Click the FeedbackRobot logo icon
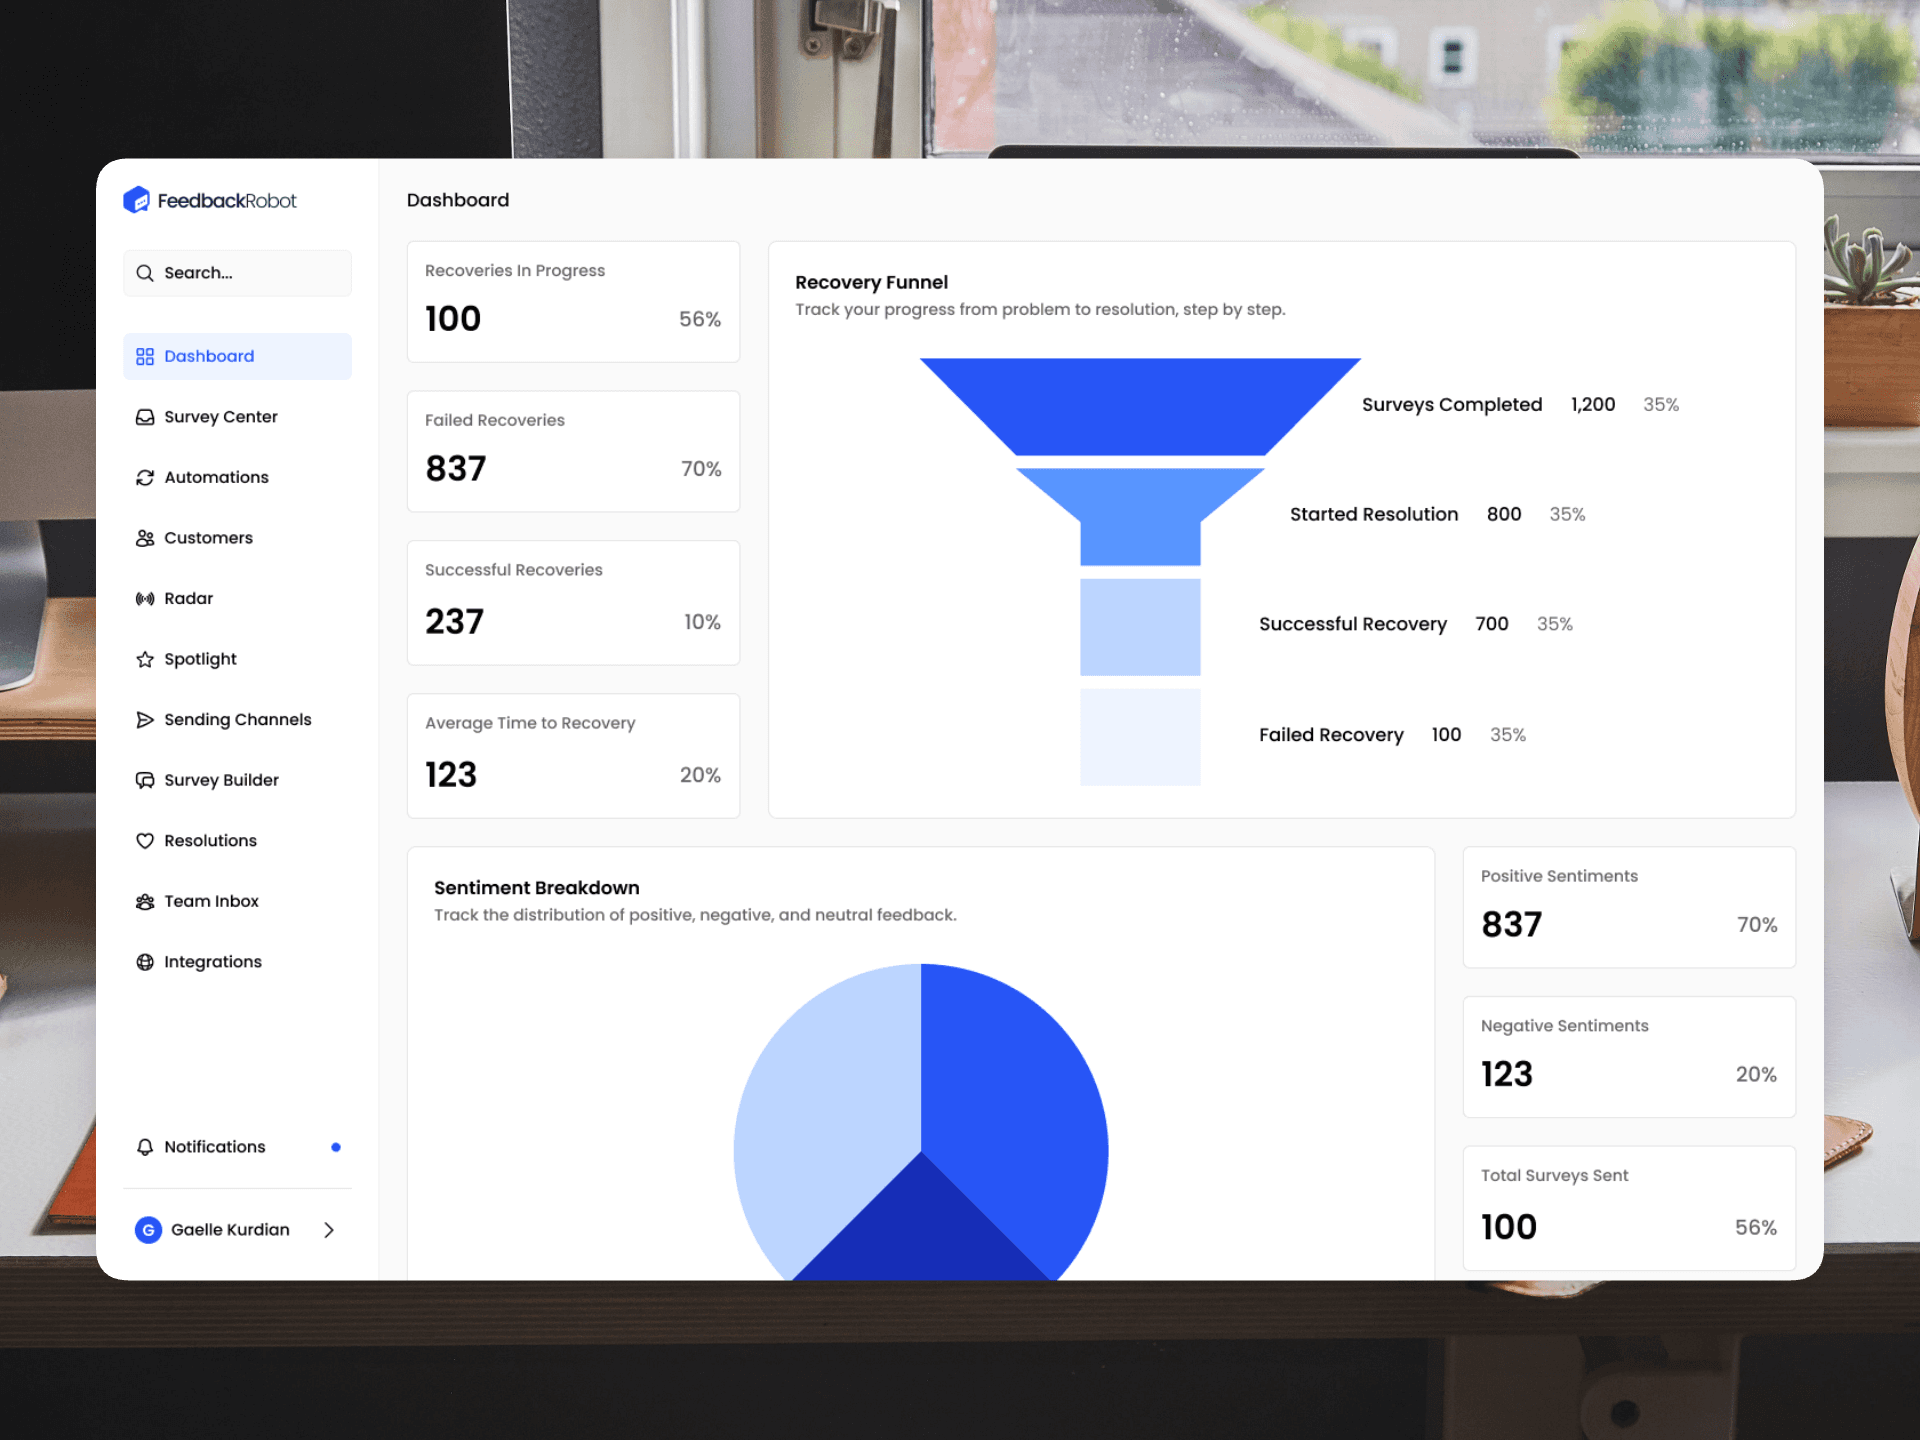Viewport: 1920px width, 1440px height. point(136,200)
